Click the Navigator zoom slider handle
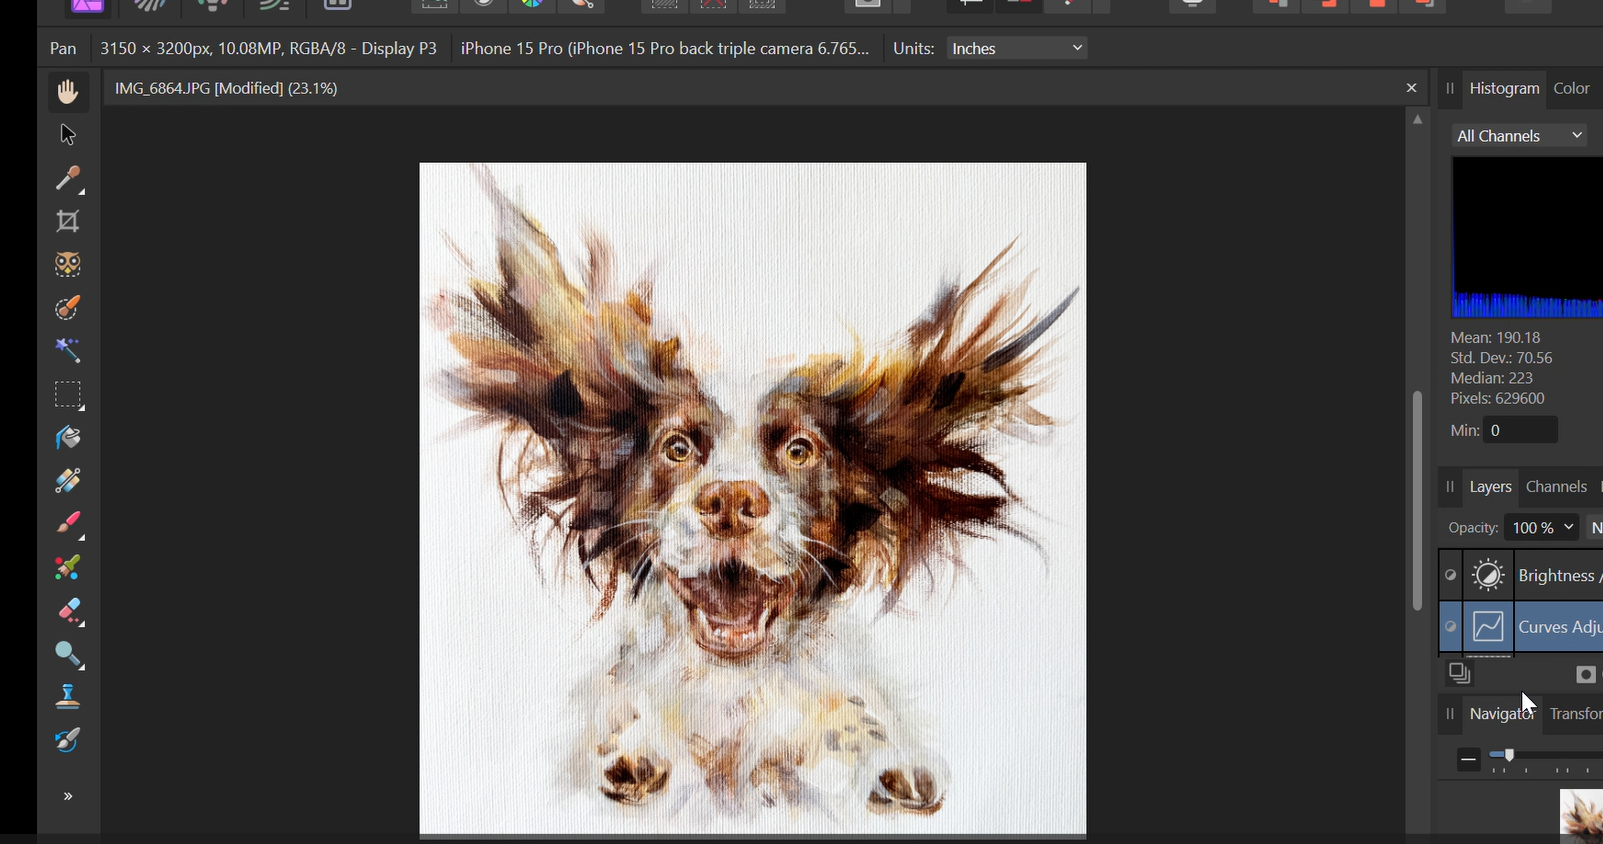 tap(1510, 755)
